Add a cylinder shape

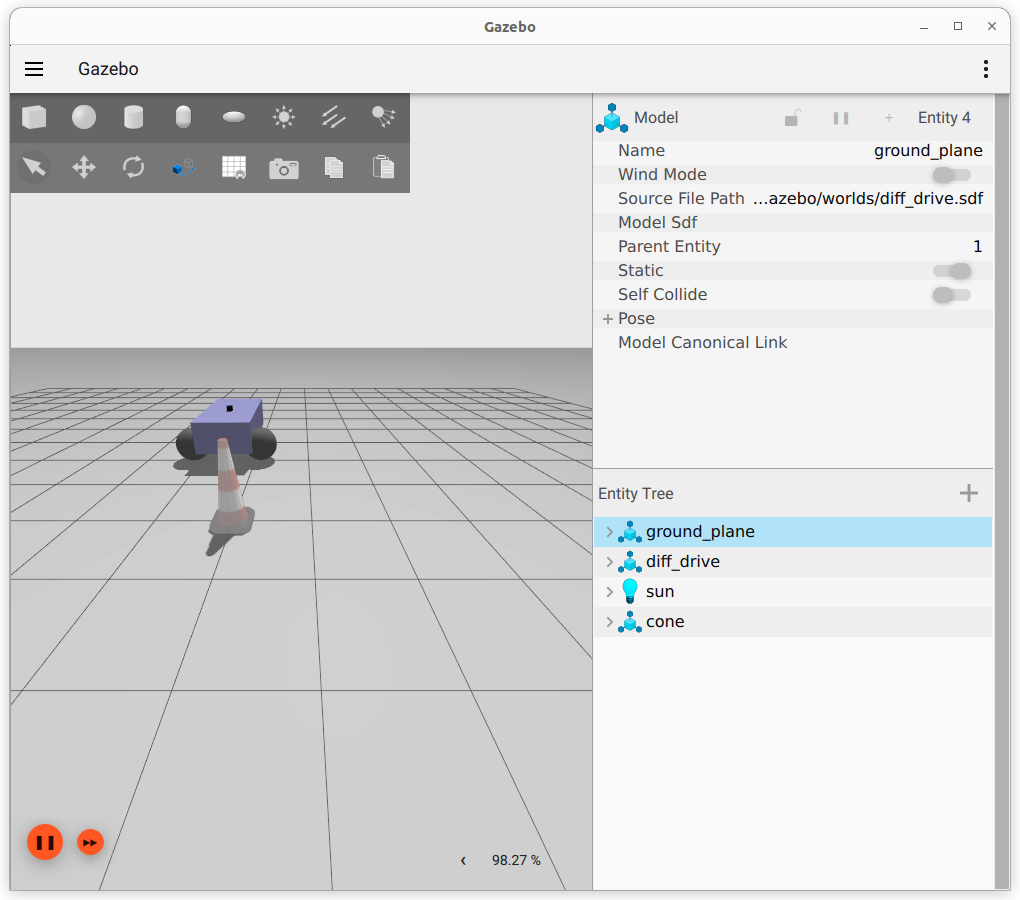point(133,118)
